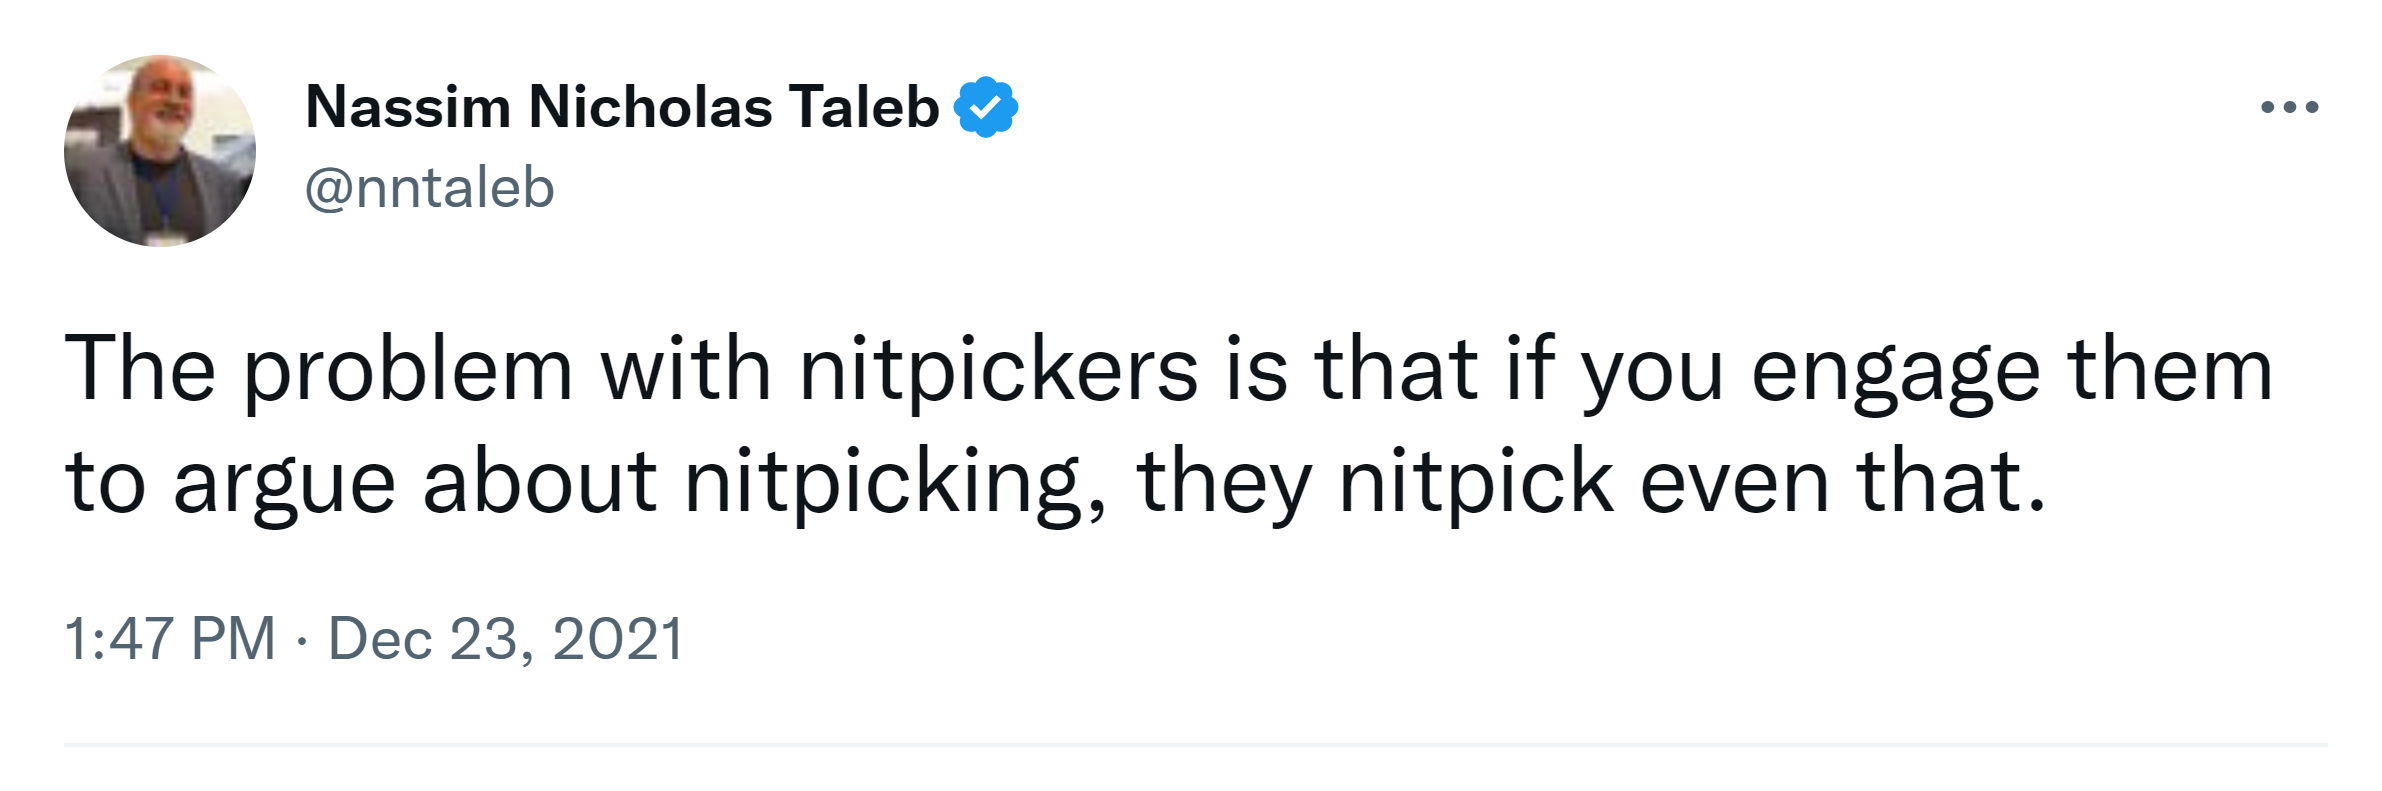Click the word "about" in the tweet
This screenshot has height=791, width=2382.
click(540, 483)
